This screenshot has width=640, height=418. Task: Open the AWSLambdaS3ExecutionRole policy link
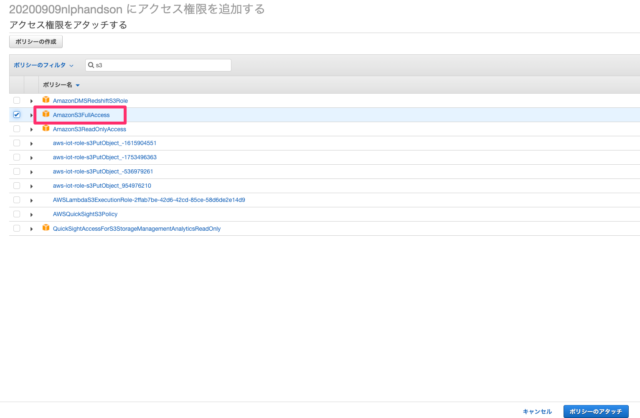(149, 200)
